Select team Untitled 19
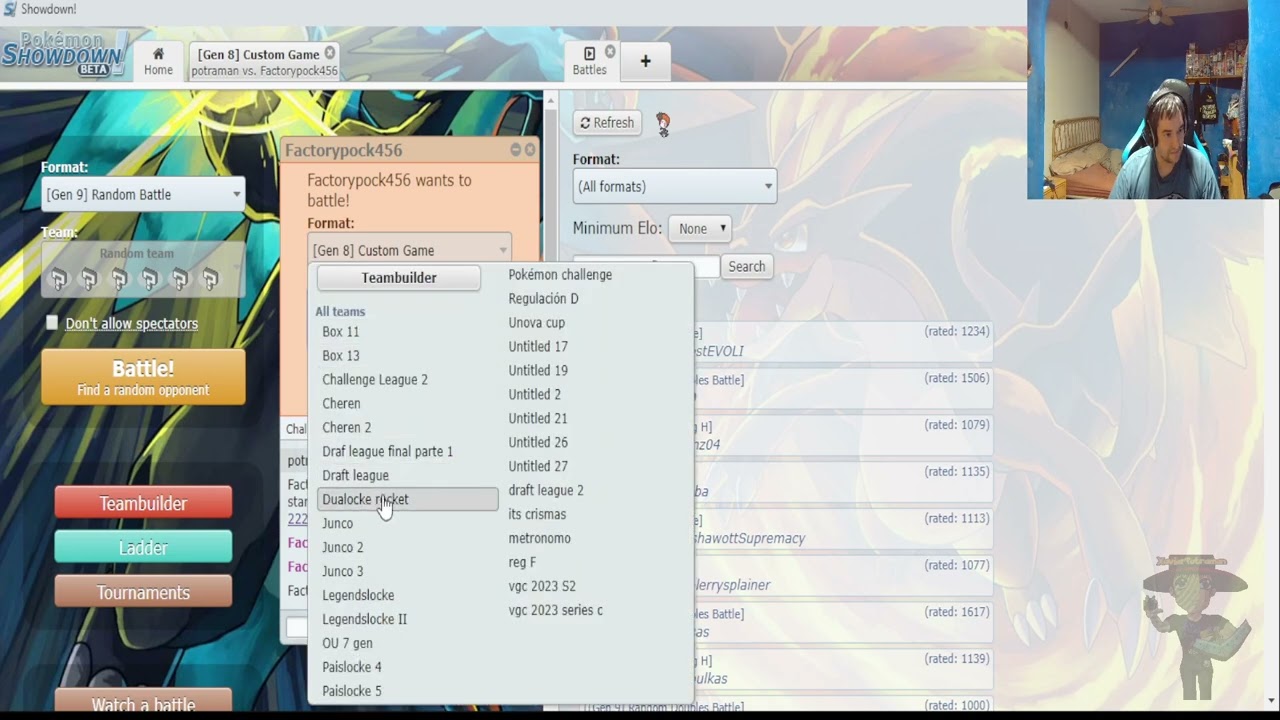This screenshot has width=1280, height=720. point(594,371)
